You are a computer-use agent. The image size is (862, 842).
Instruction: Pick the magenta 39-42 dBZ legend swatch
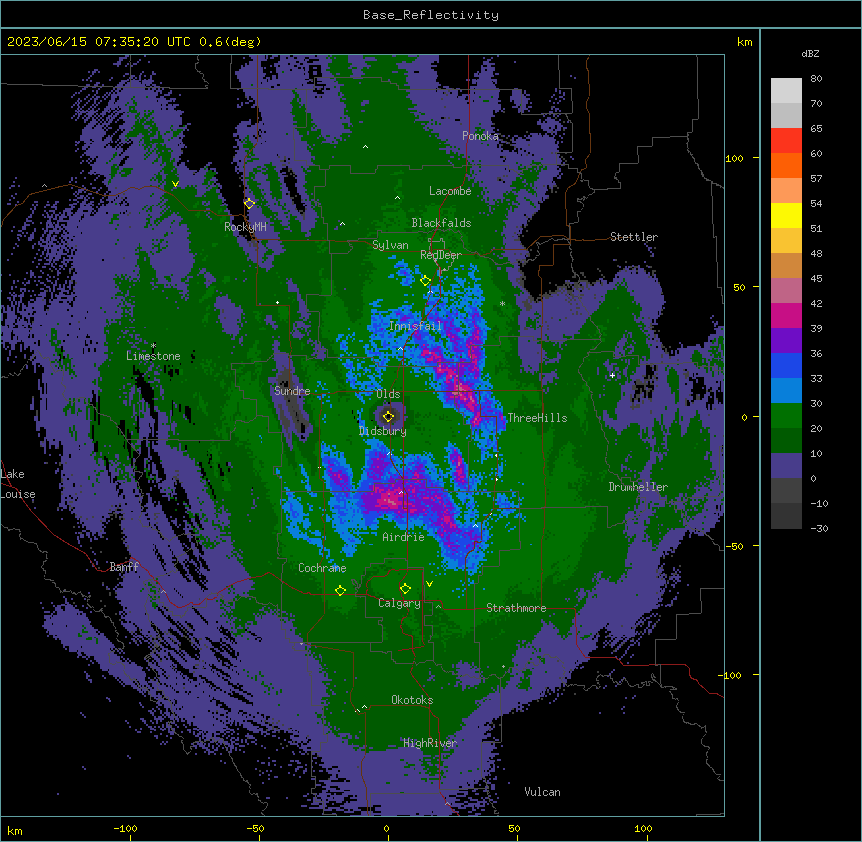point(786,315)
